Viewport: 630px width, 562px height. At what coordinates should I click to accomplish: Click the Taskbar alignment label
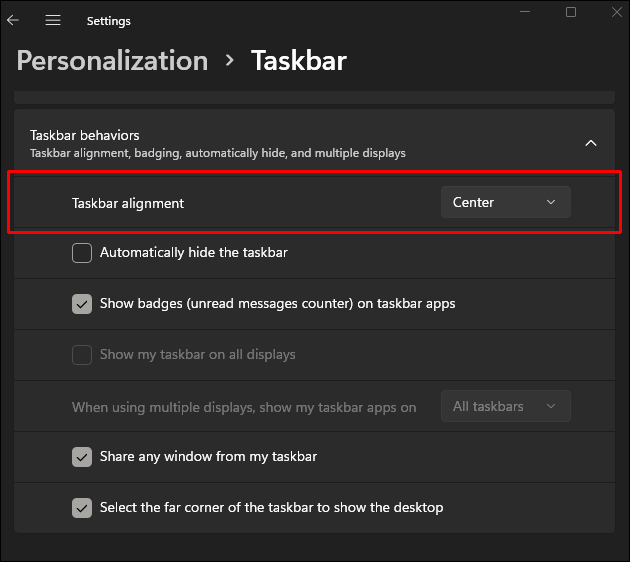pos(128,203)
